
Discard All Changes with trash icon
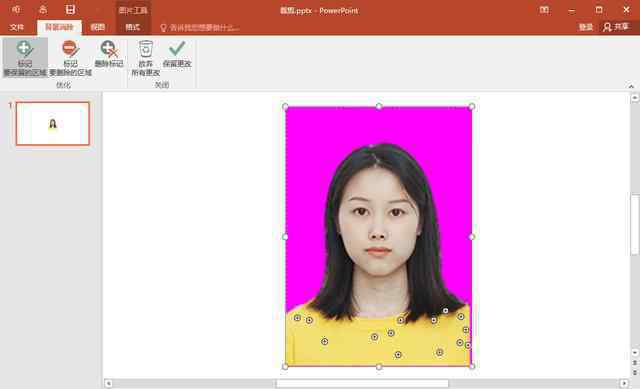pos(146,58)
